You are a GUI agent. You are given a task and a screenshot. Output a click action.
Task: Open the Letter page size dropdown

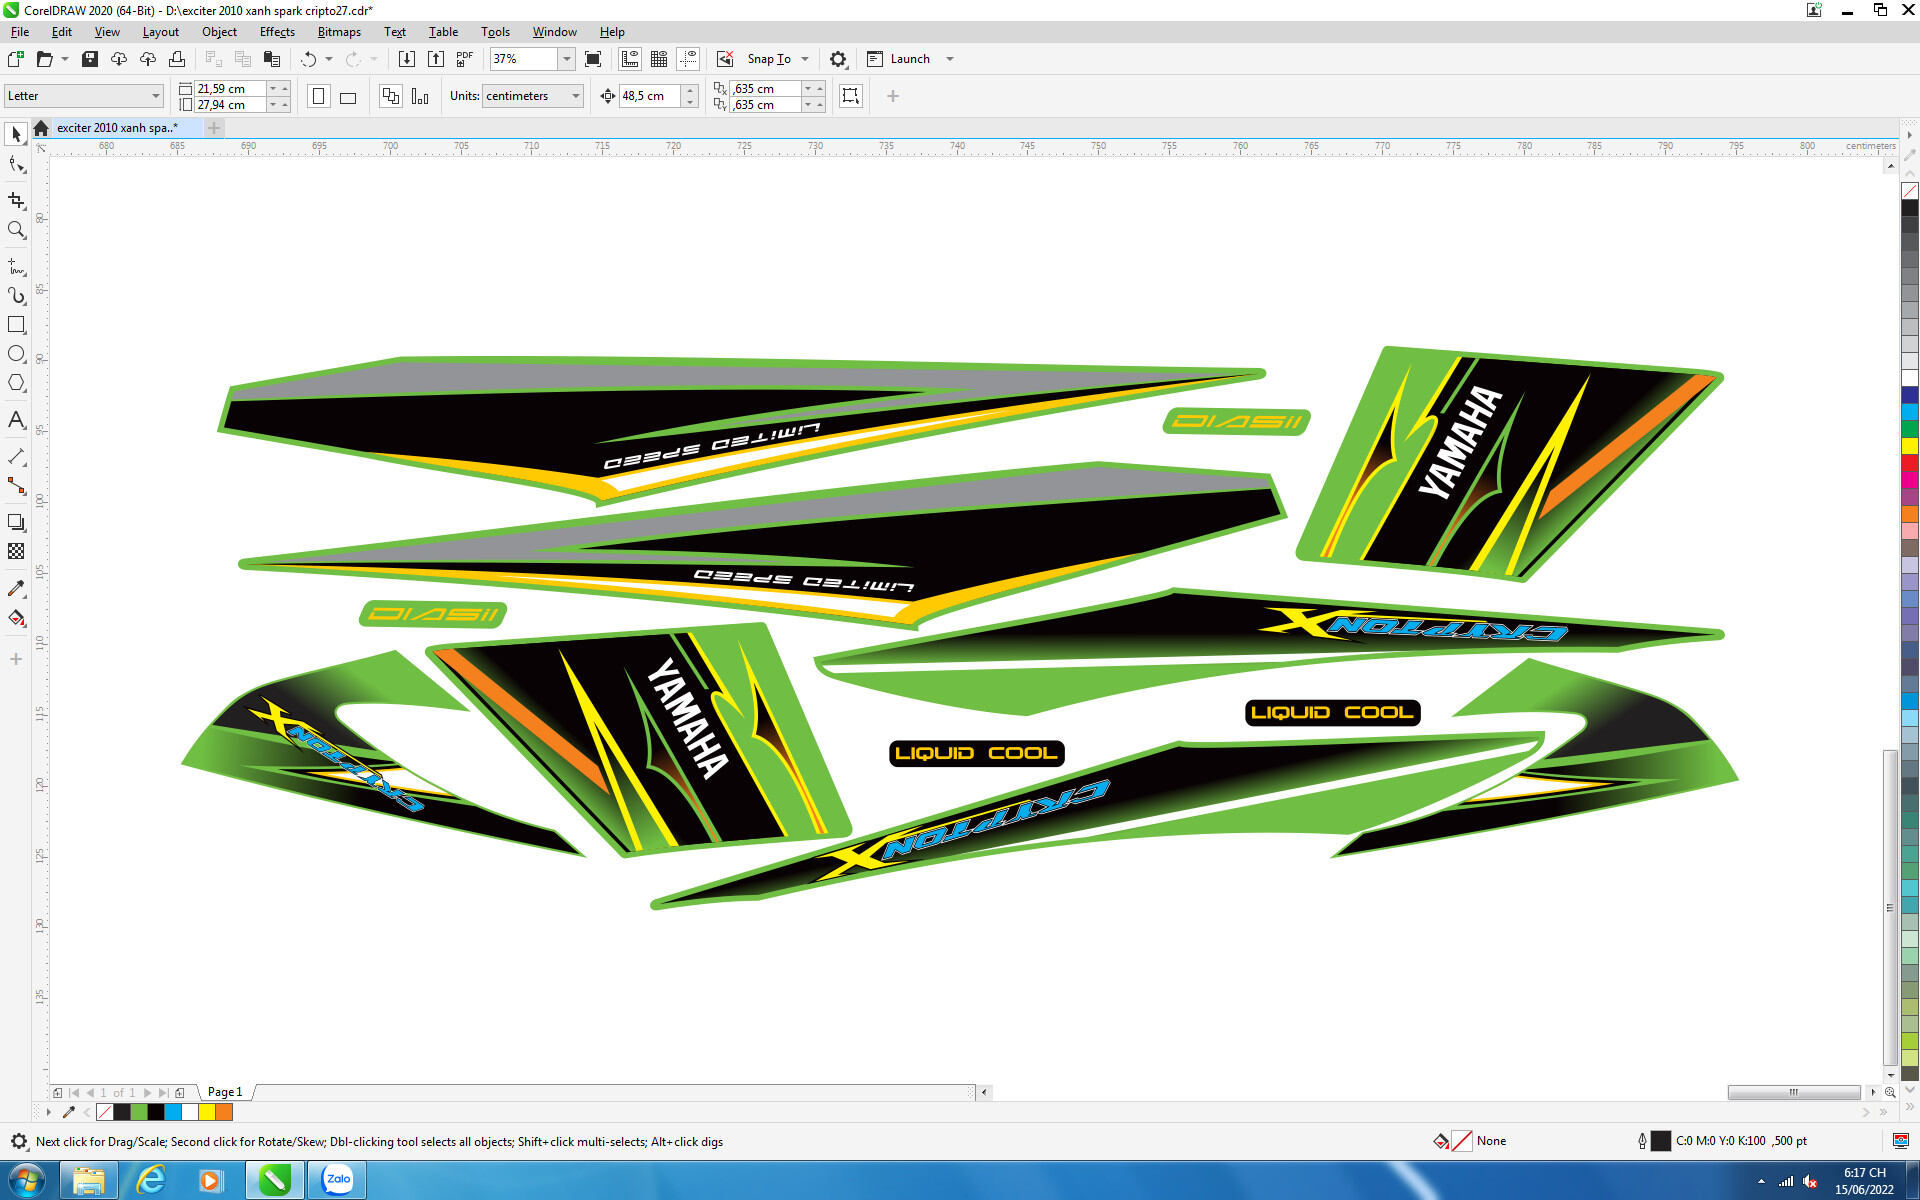click(x=84, y=96)
